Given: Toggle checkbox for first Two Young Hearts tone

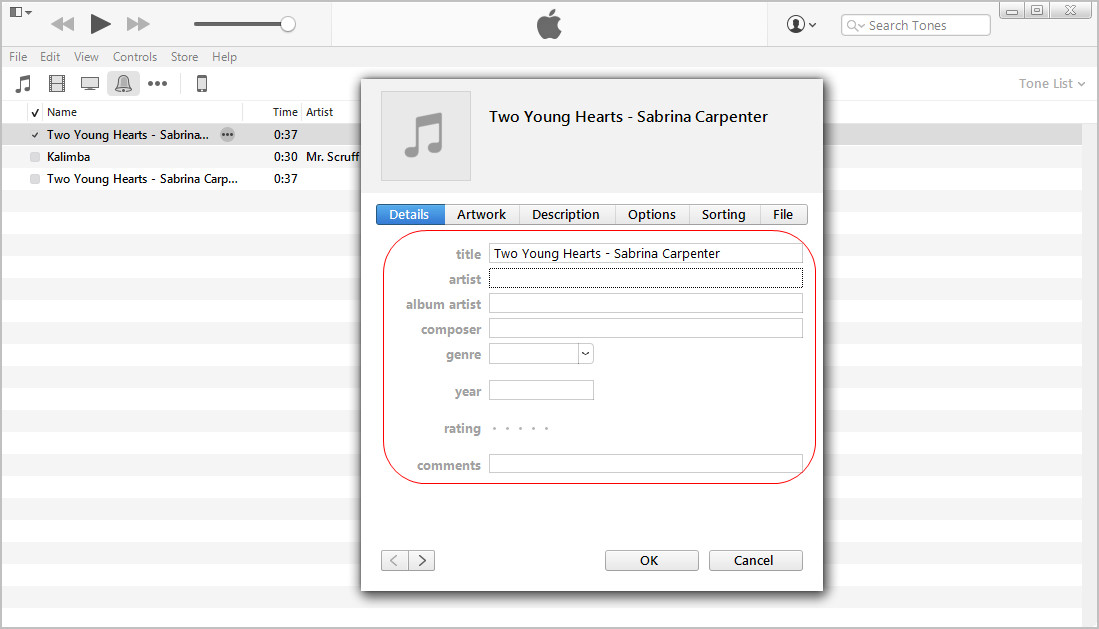Looking at the screenshot, I should 35,135.
